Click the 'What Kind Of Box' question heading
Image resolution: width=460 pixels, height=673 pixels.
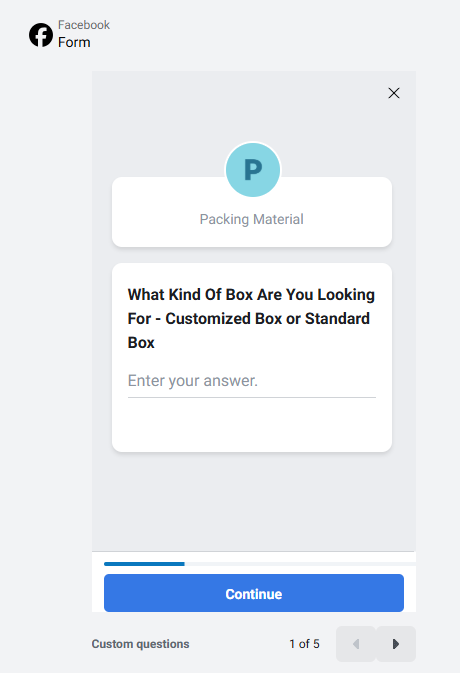point(251,318)
